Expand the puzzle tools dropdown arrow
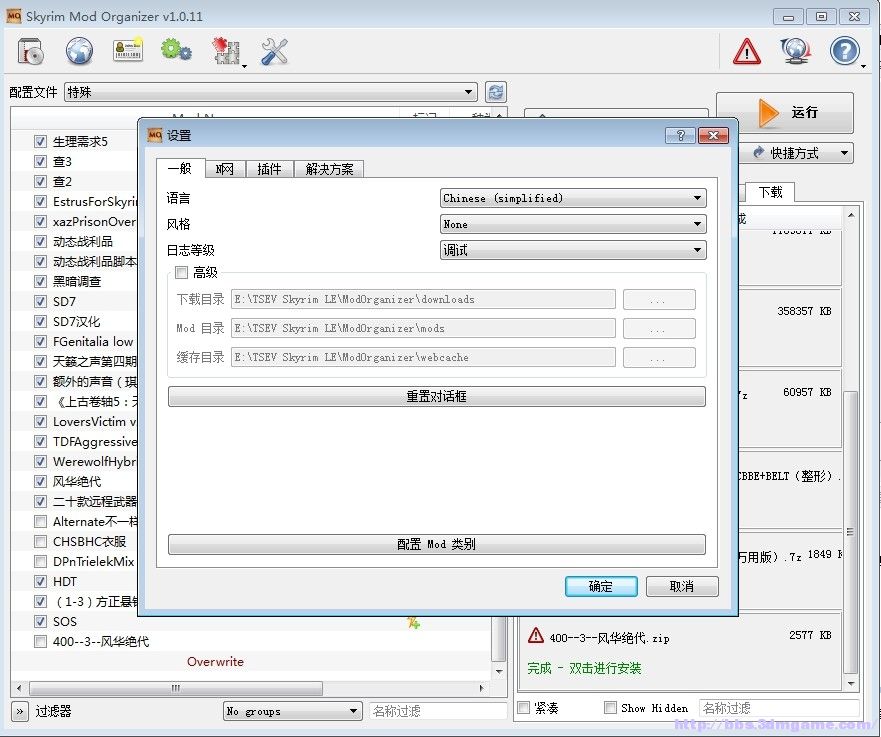Viewport: 881px width, 737px height. click(244, 67)
